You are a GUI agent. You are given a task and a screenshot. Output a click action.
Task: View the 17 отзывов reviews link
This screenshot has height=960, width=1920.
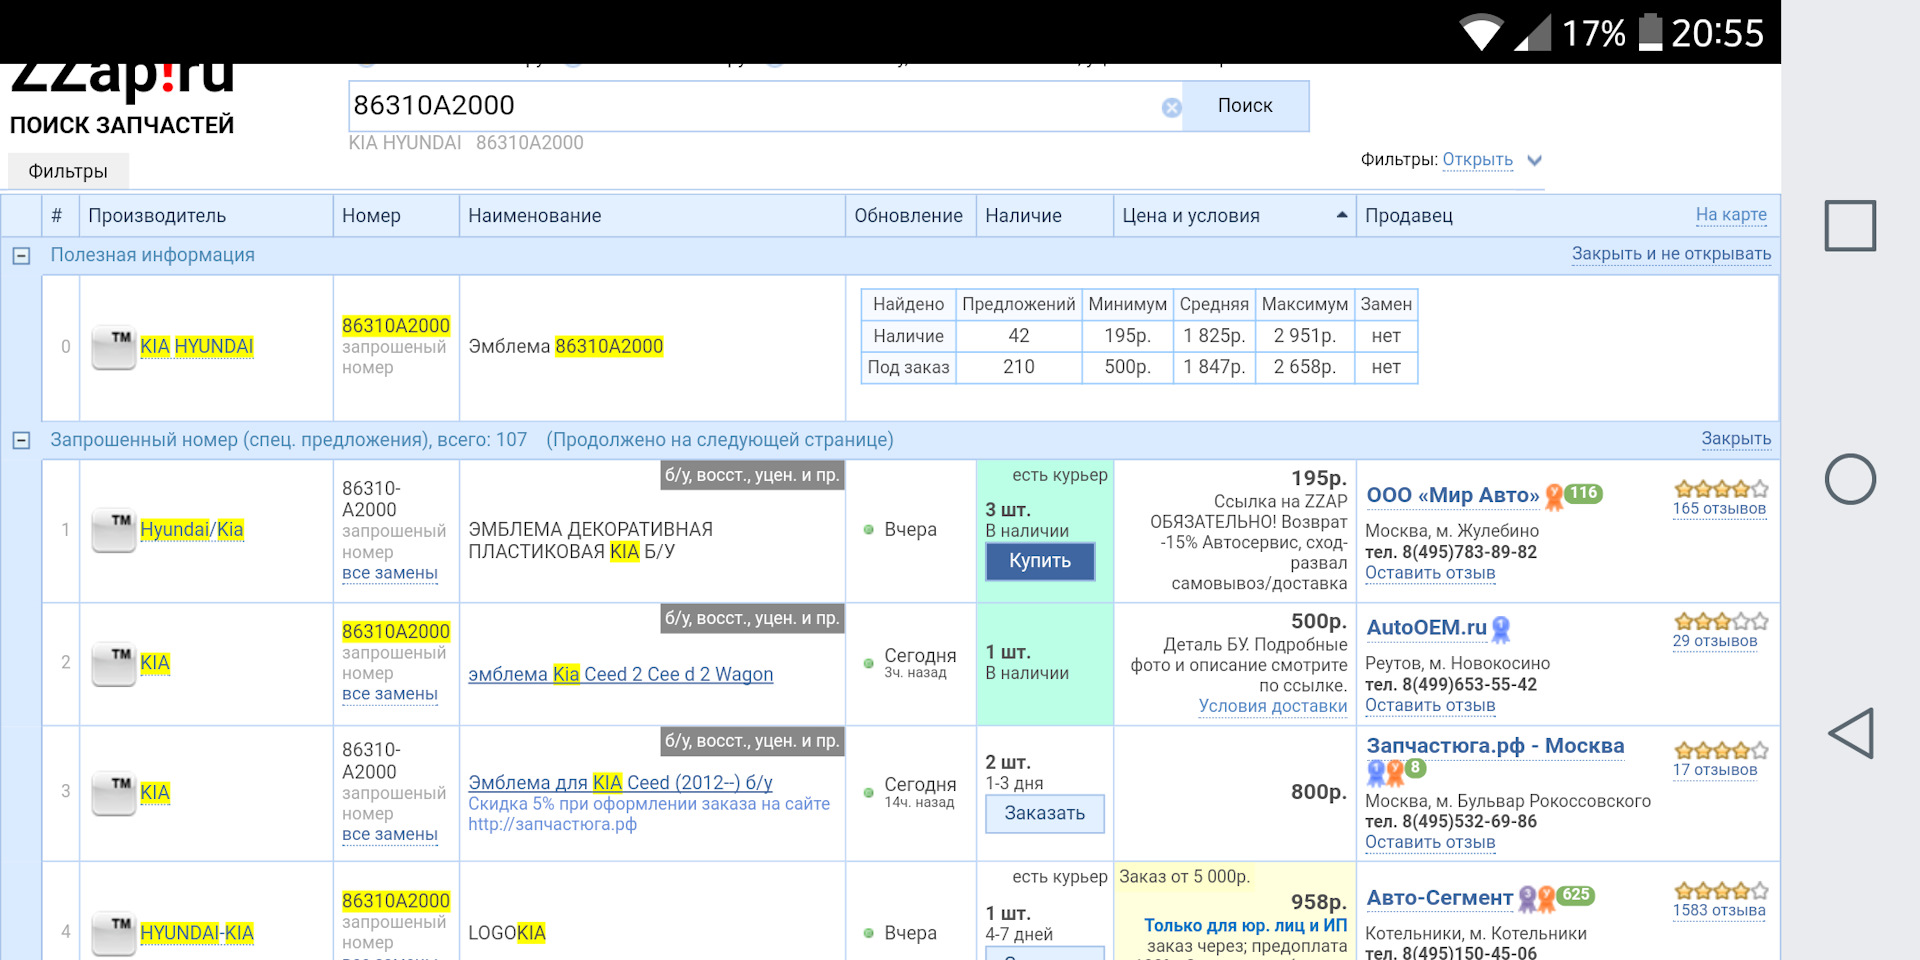pyautogui.click(x=1714, y=771)
